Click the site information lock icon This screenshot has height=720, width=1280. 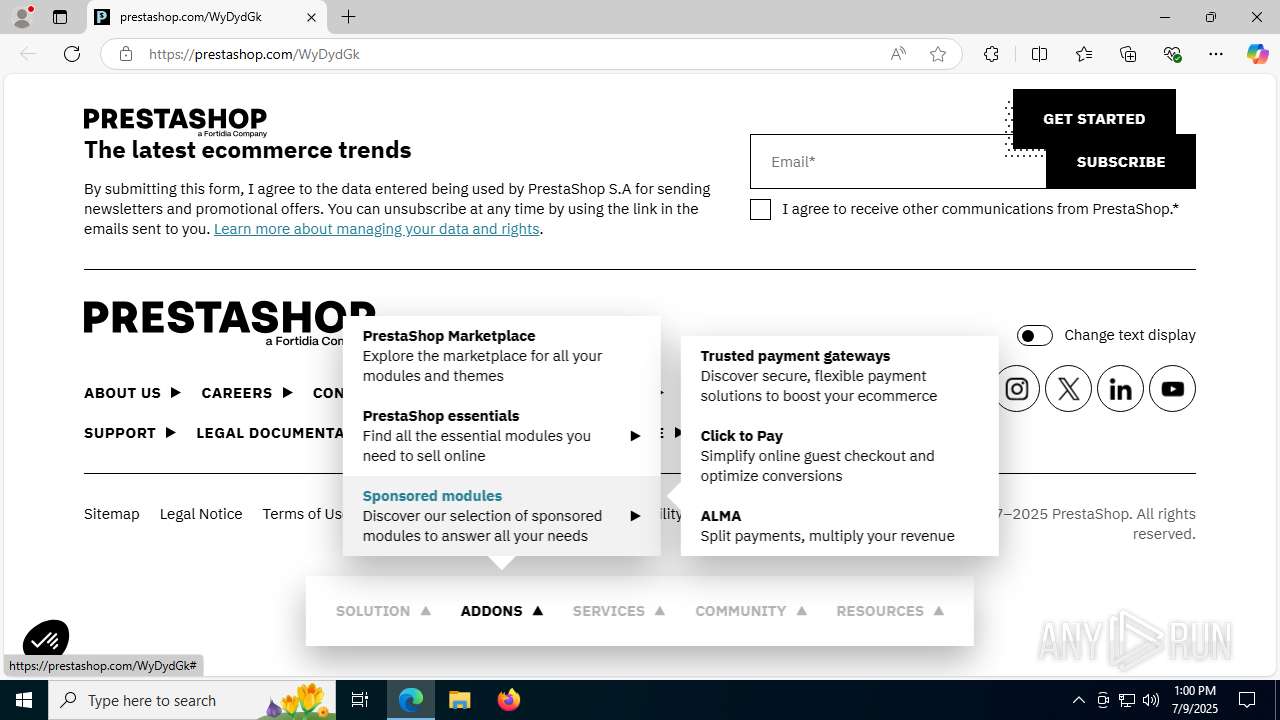[x=126, y=54]
